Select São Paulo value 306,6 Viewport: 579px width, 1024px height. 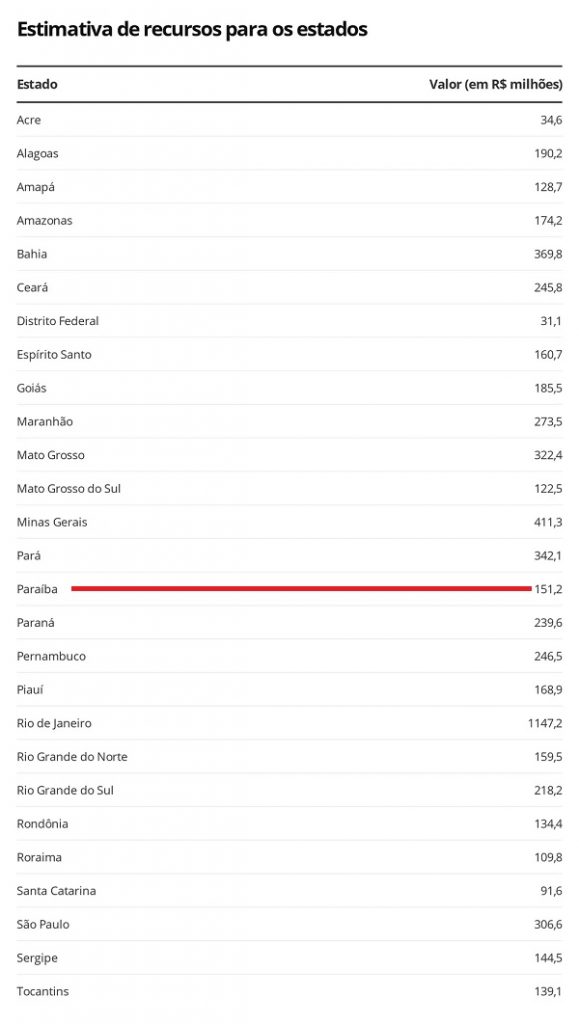point(548,924)
